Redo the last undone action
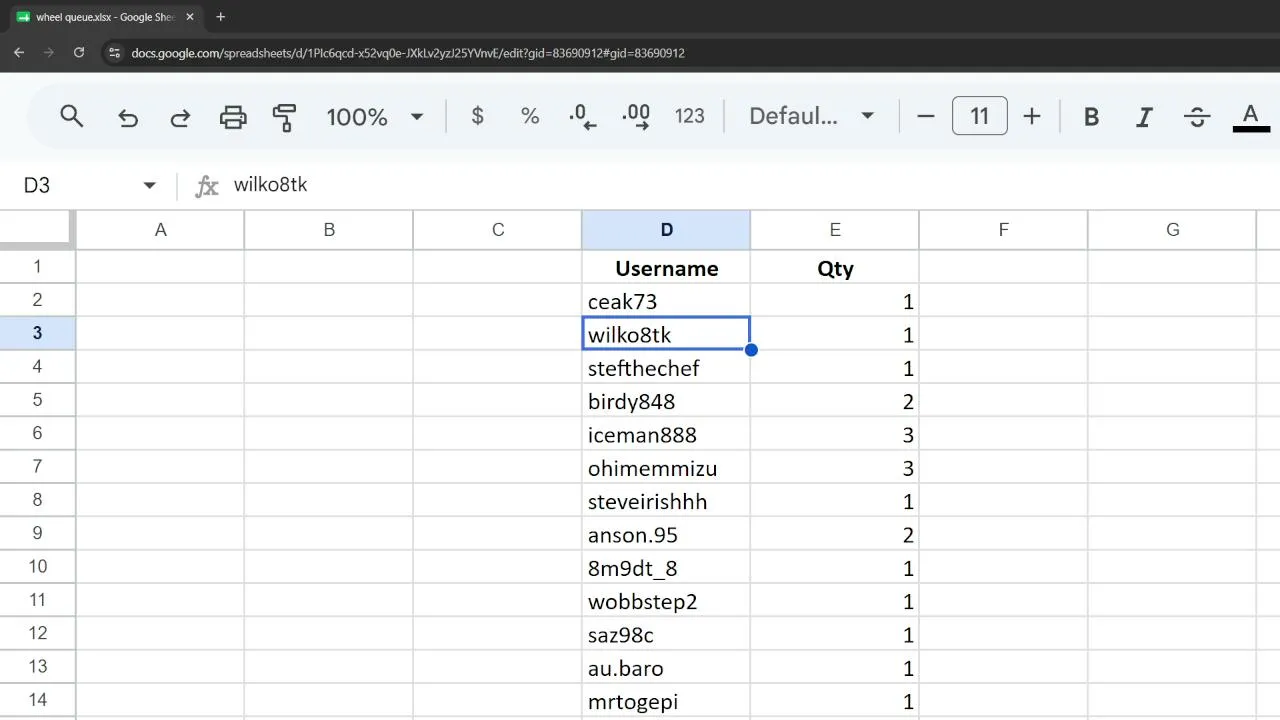The height and width of the screenshot is (720, 1280). pyautogui.click(x=180, y=117)
